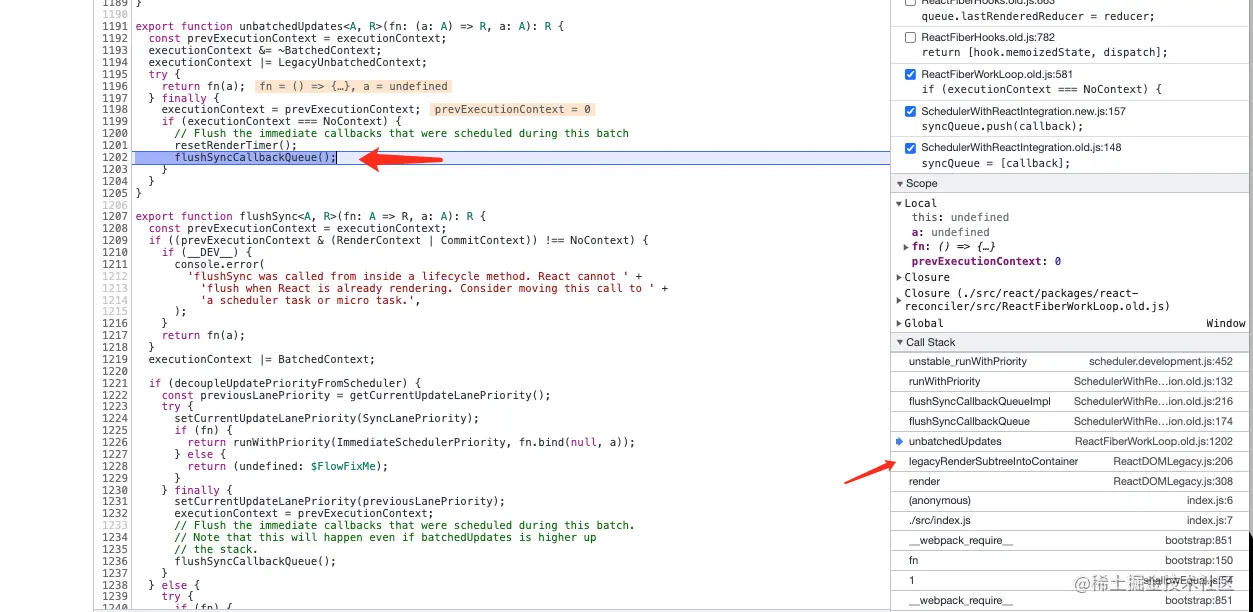Viewport: 1253px width, 612px height.
Task: Select (anonymous) call stack frame
Action: point(1071,500)
